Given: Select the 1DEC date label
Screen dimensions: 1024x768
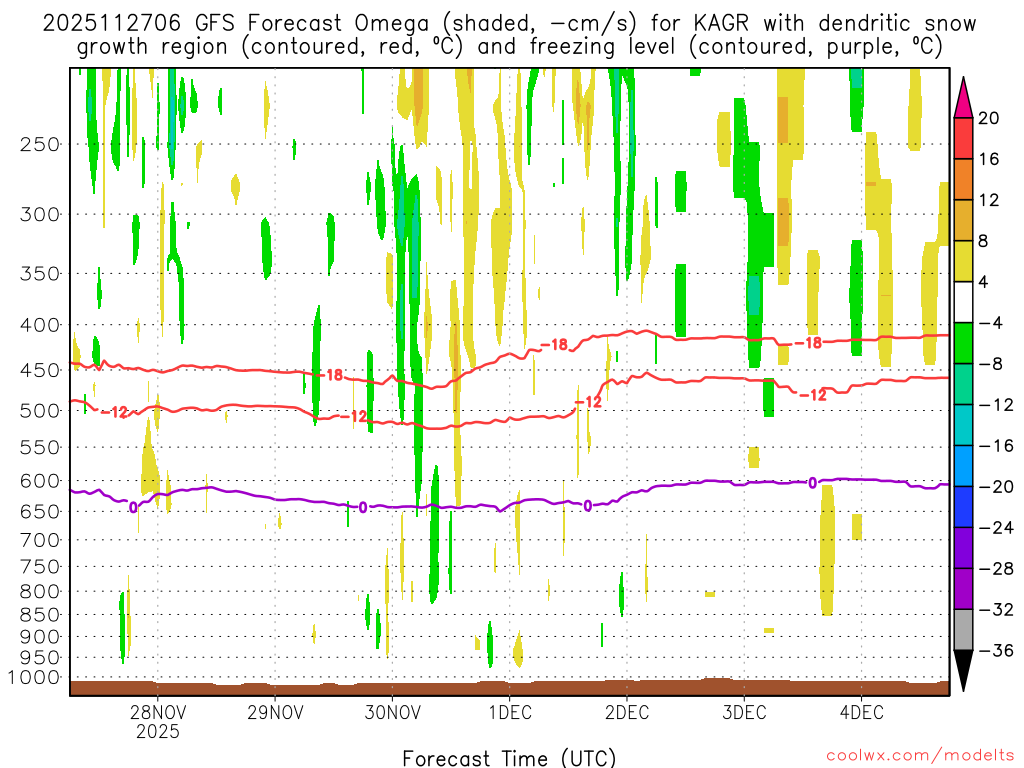Looking at the screenshot, I should click(510, 712).
